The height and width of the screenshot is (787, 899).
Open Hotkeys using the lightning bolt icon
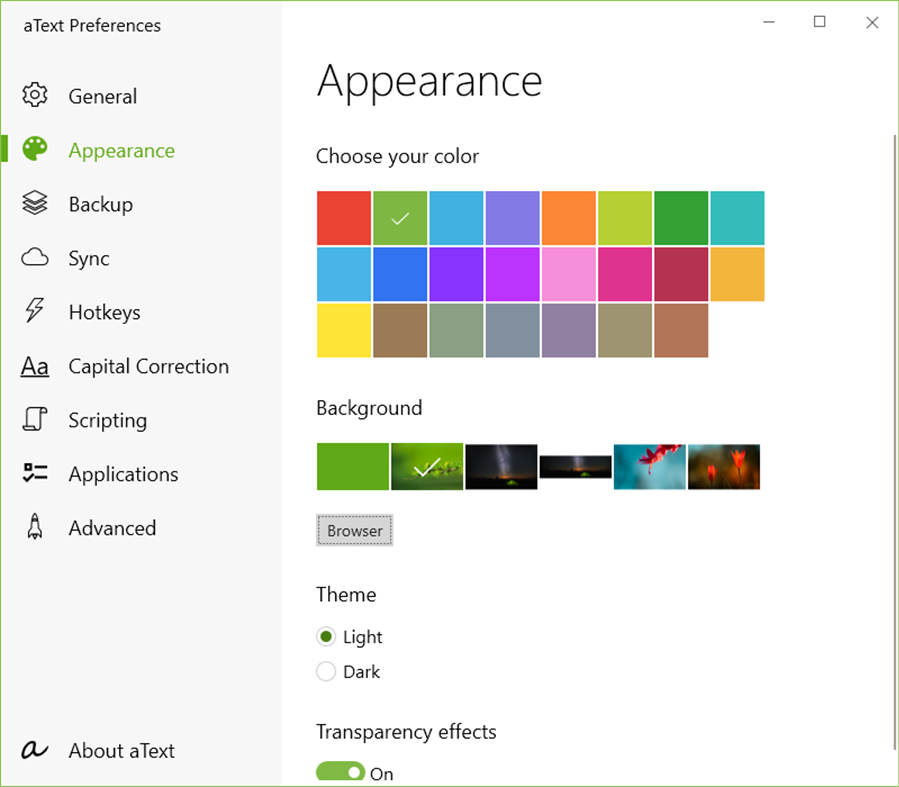tap(34, 311)
